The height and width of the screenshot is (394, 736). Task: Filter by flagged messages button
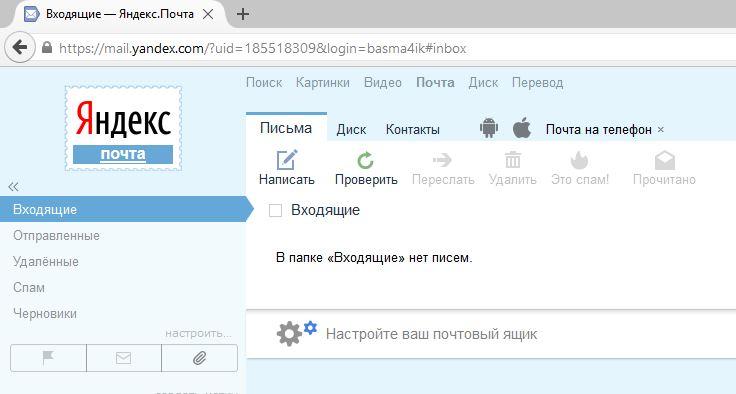point(48,358)
